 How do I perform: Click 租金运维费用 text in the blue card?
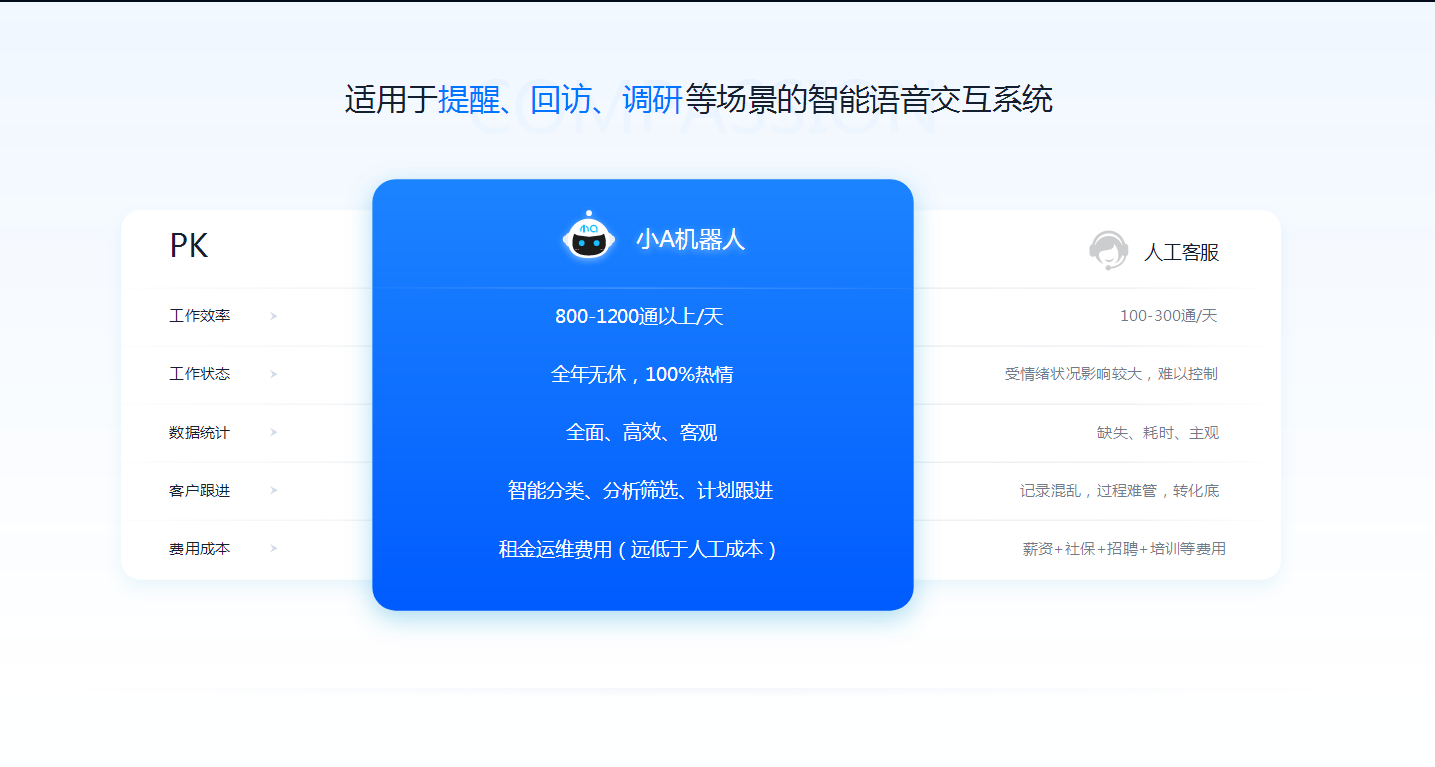click(555, 549)
